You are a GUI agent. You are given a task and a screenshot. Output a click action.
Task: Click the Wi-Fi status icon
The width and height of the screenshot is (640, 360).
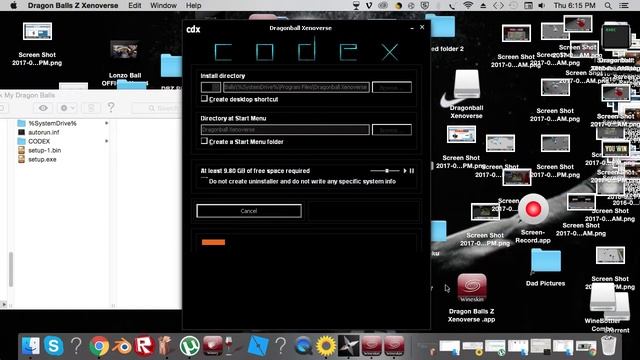tap(468, 5)
